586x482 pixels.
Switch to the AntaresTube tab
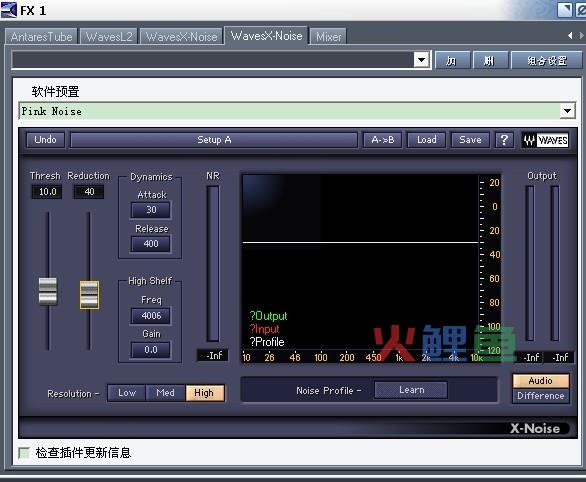pos(41,37)
